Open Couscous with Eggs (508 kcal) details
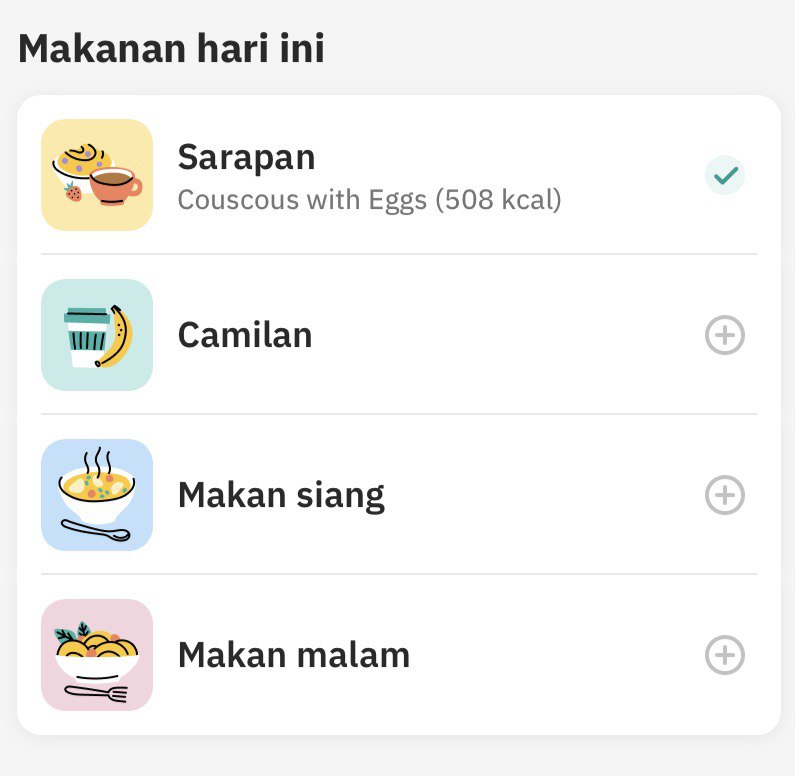Viewport: 795px width, 776px height. point(370,200)
